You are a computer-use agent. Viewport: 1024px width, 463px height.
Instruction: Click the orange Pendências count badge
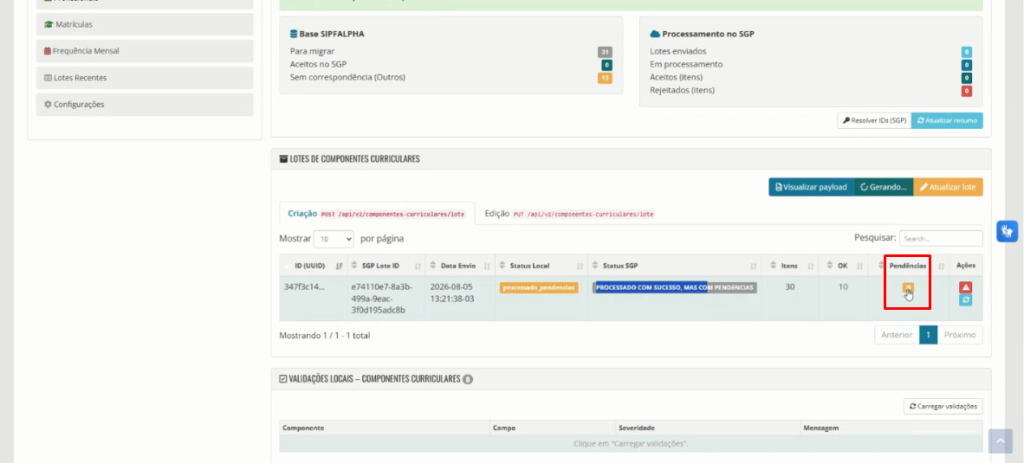click(x=908, y=287)
